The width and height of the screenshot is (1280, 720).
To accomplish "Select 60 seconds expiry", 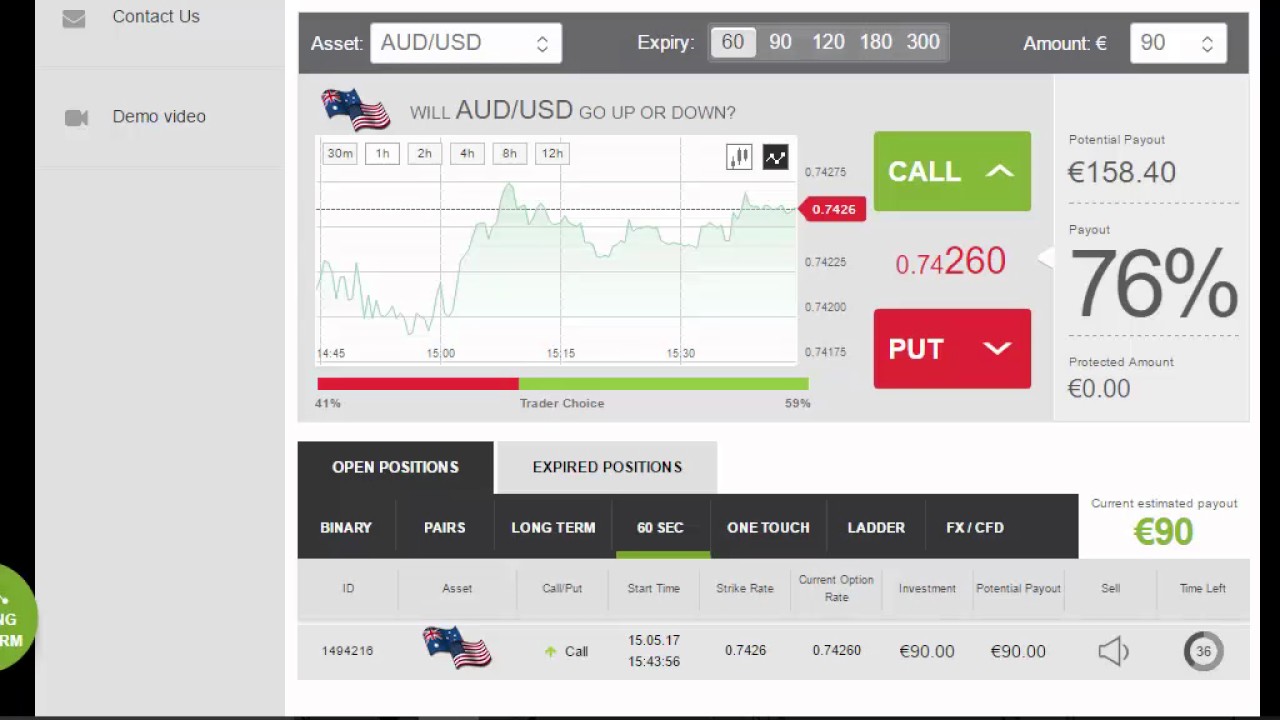I will (733, 42).
